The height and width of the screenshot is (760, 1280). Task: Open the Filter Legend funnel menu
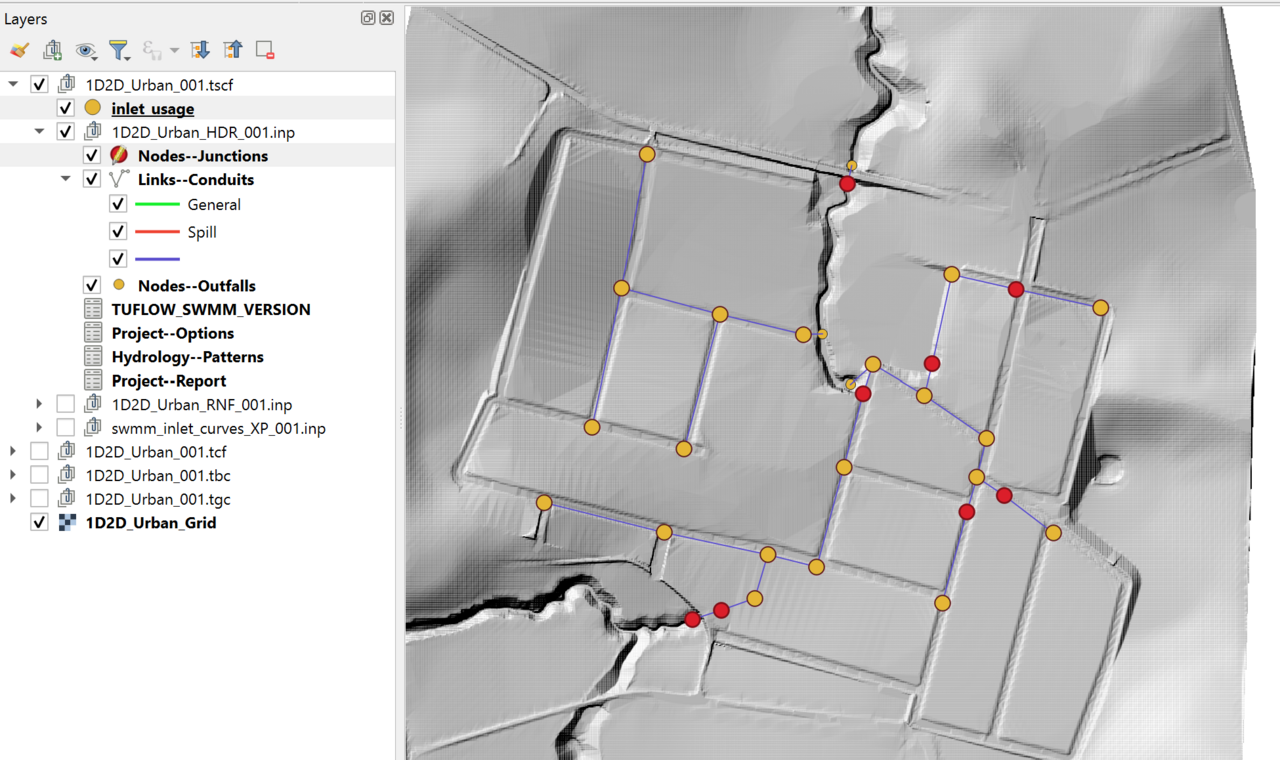coord(119,50)
